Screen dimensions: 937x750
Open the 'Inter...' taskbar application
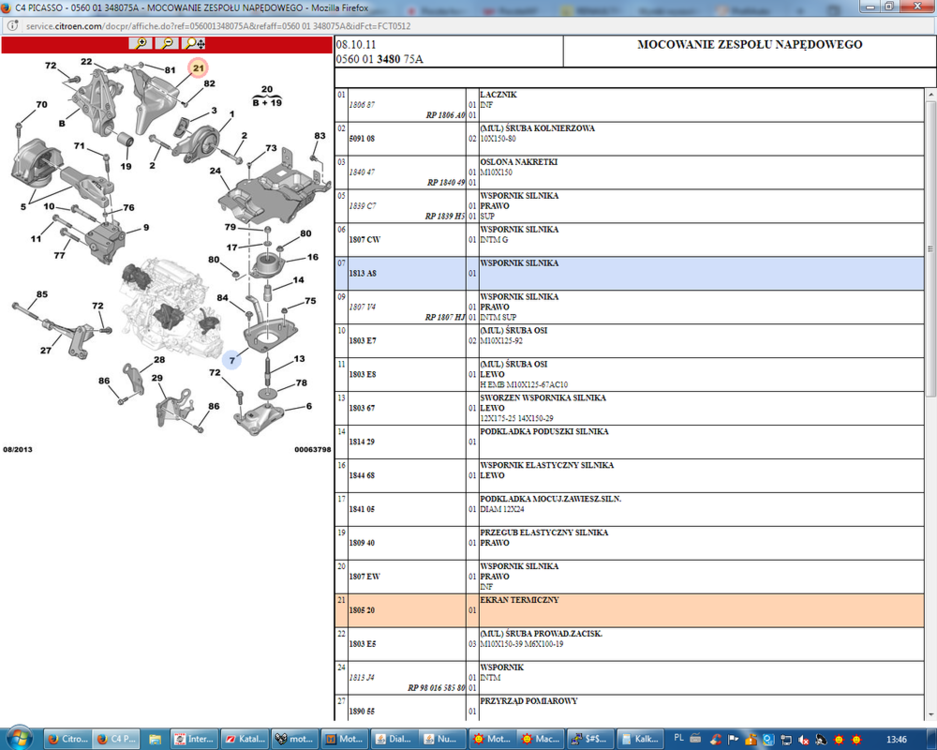tap(194, 739)
